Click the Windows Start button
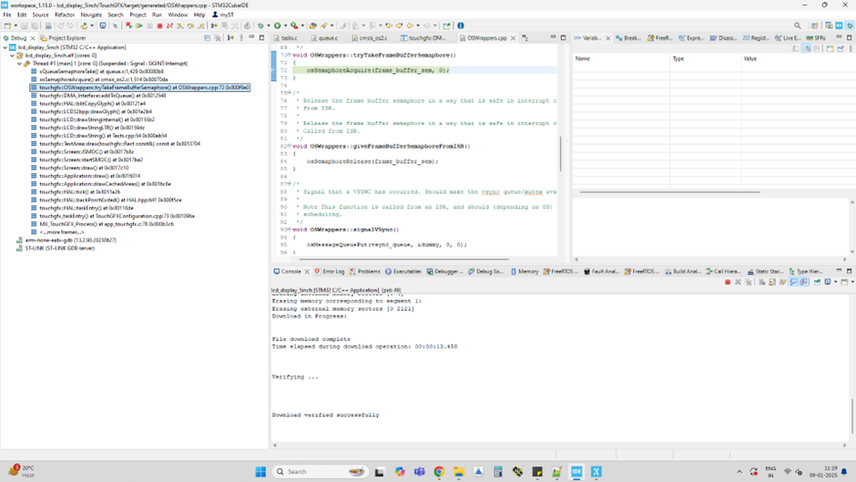Screen dimensions: 856x482 click(x=261, y=471)
